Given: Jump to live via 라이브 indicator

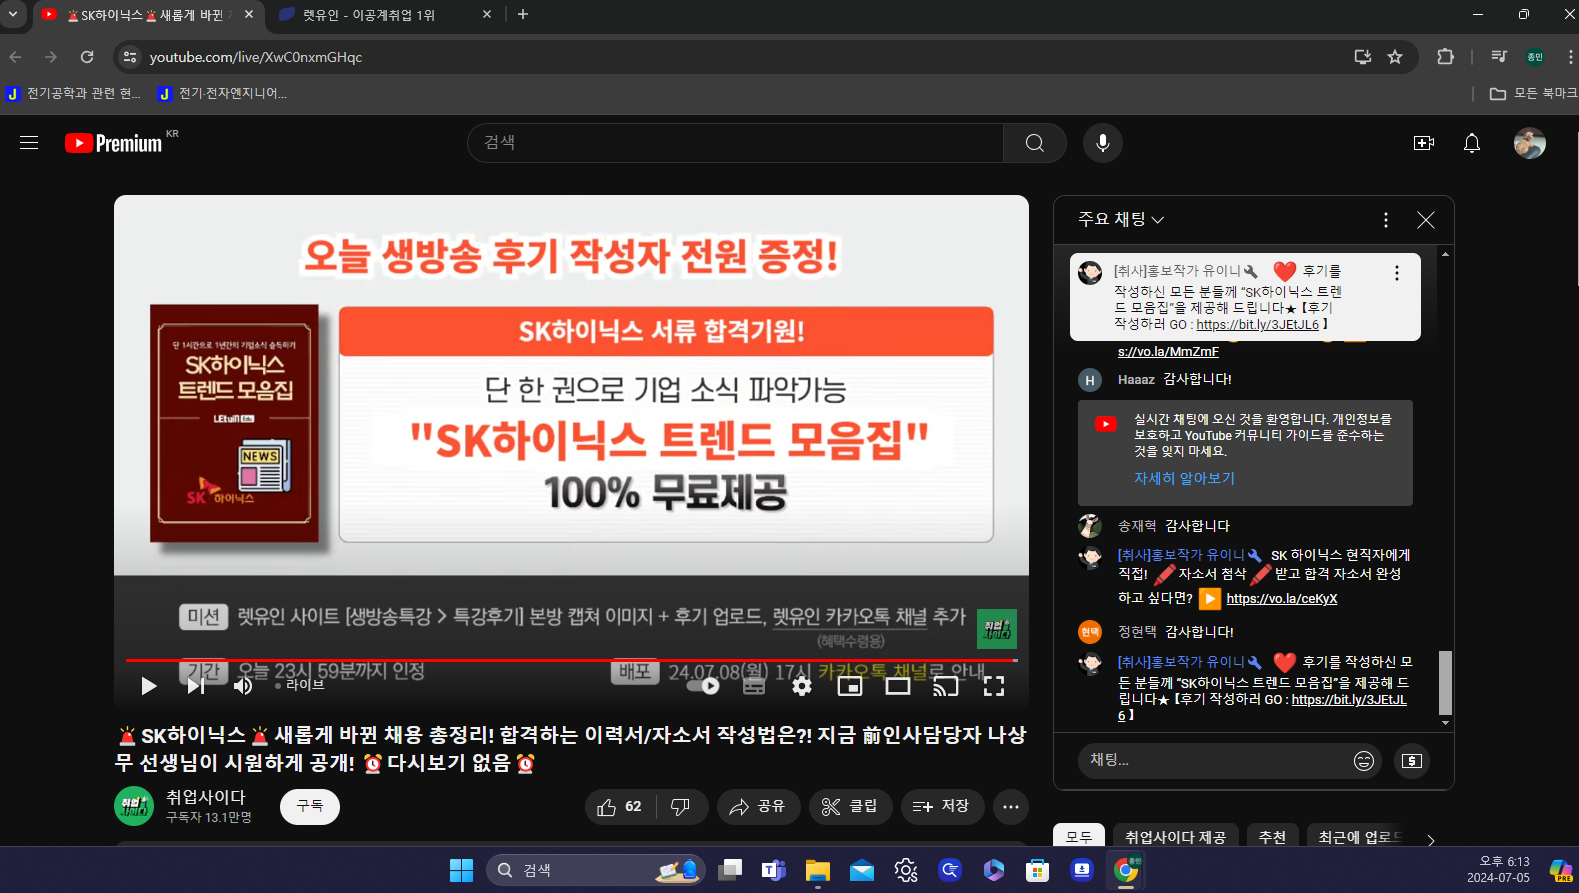Looking at the screenshot, I should 300,685.
